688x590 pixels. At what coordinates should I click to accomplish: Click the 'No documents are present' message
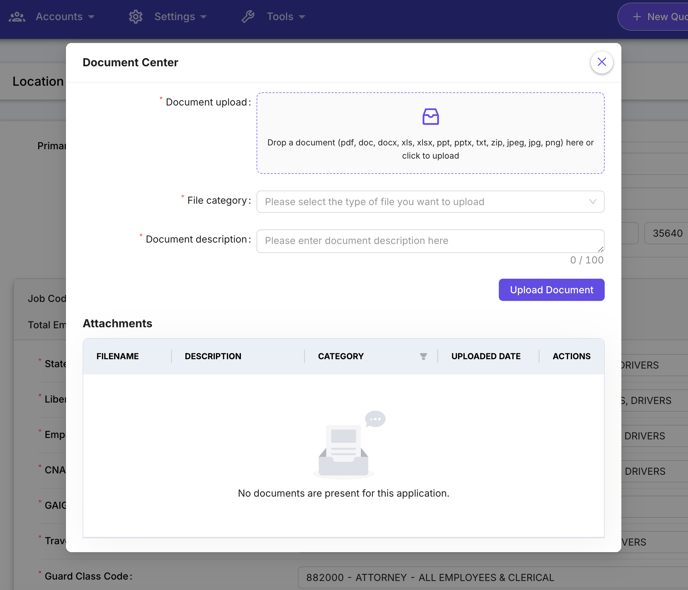tap(344, 493)
